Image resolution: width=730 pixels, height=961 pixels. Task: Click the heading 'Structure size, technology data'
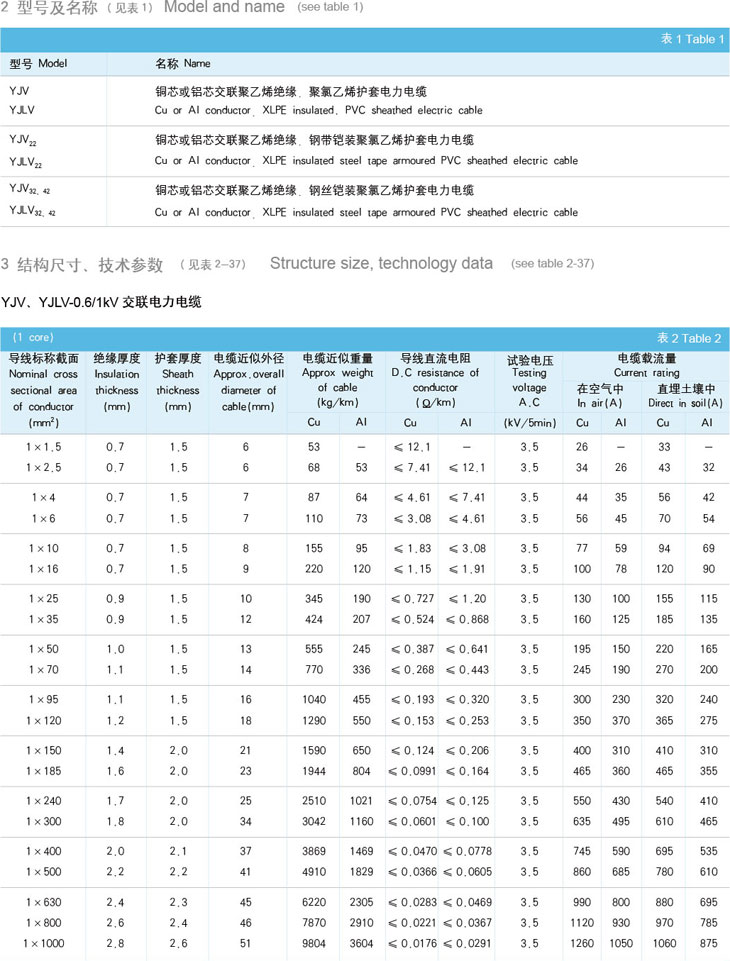click(x=381, y=264)
